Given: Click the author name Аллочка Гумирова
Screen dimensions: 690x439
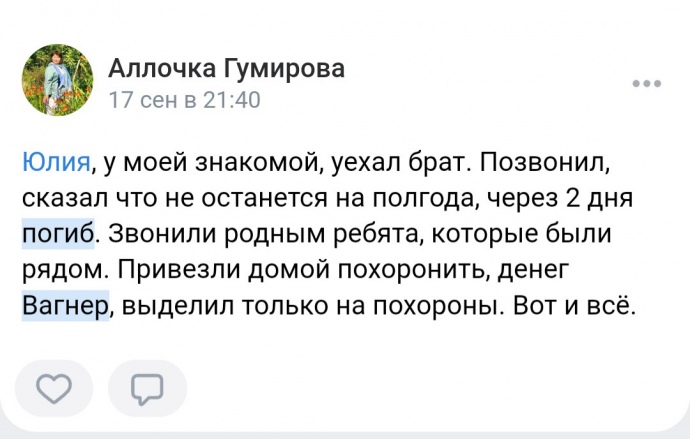Looking at the screenshot, I should tap(226, 68).
